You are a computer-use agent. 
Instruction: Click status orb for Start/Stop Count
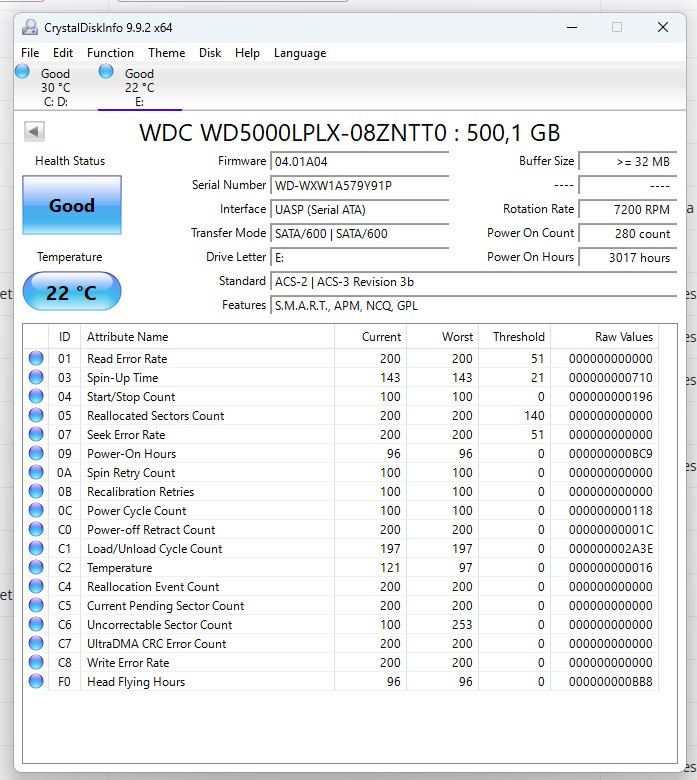(36, 396)
